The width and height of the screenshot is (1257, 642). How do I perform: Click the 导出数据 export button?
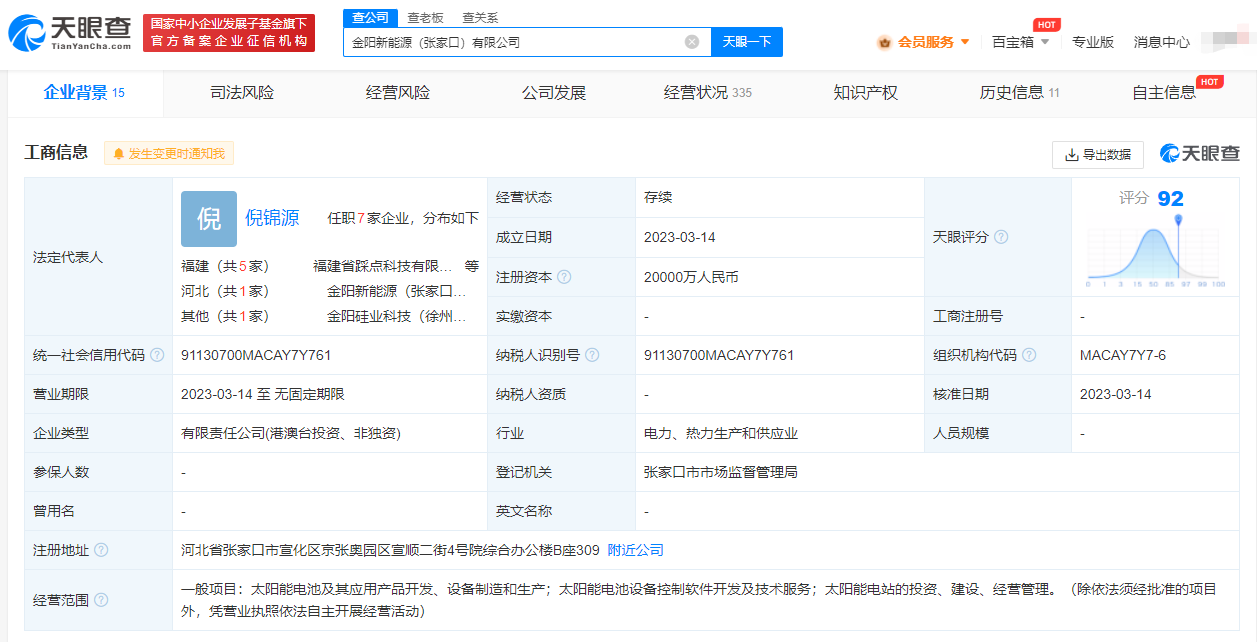(1098, 154)
